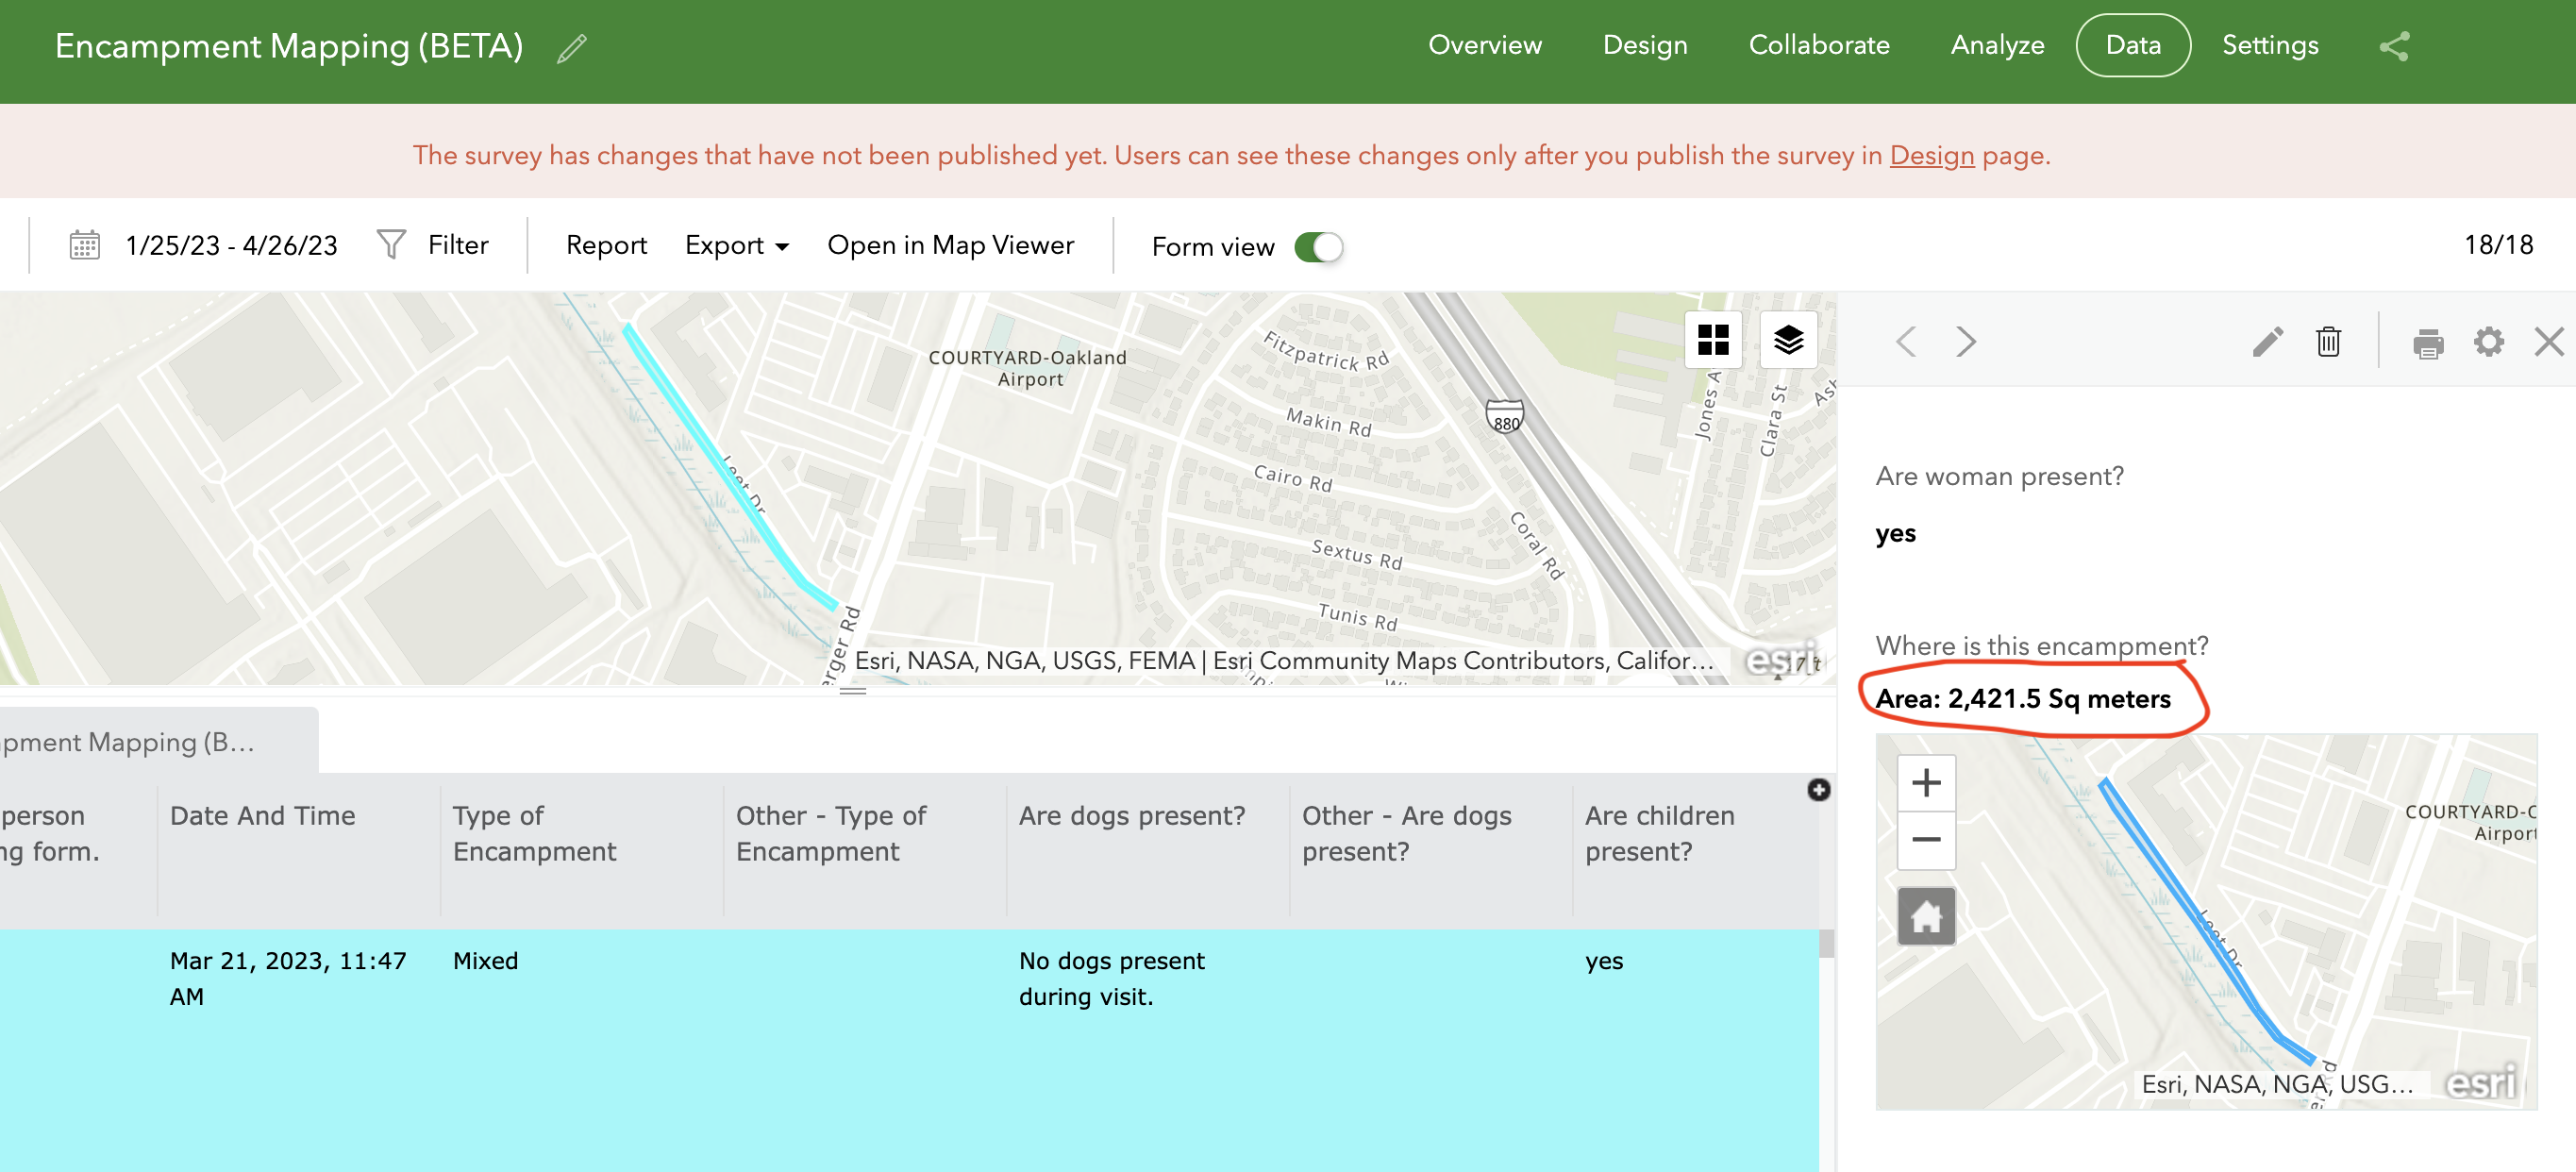The height and width of the screenshot is (1172, 2576).
Task: Click Open in Map Viewer
Action: point(950,246)
